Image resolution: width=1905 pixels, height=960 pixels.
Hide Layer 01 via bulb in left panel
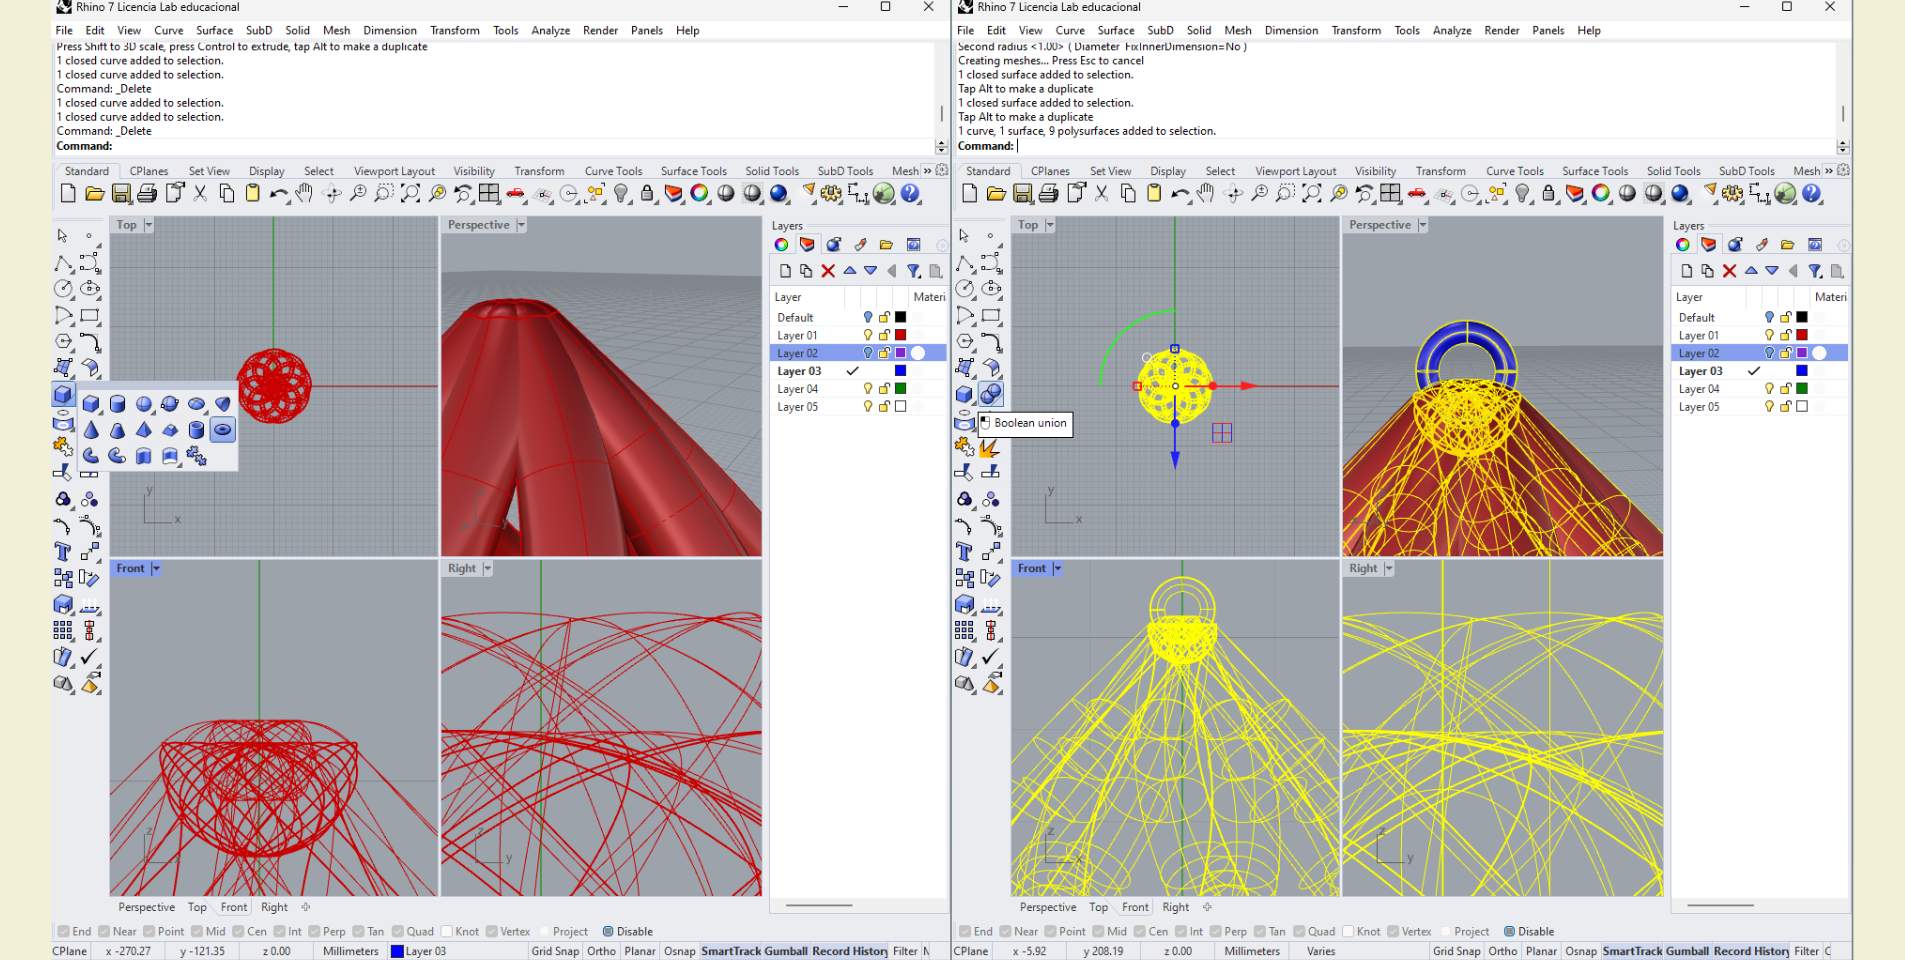coord(868,335)
